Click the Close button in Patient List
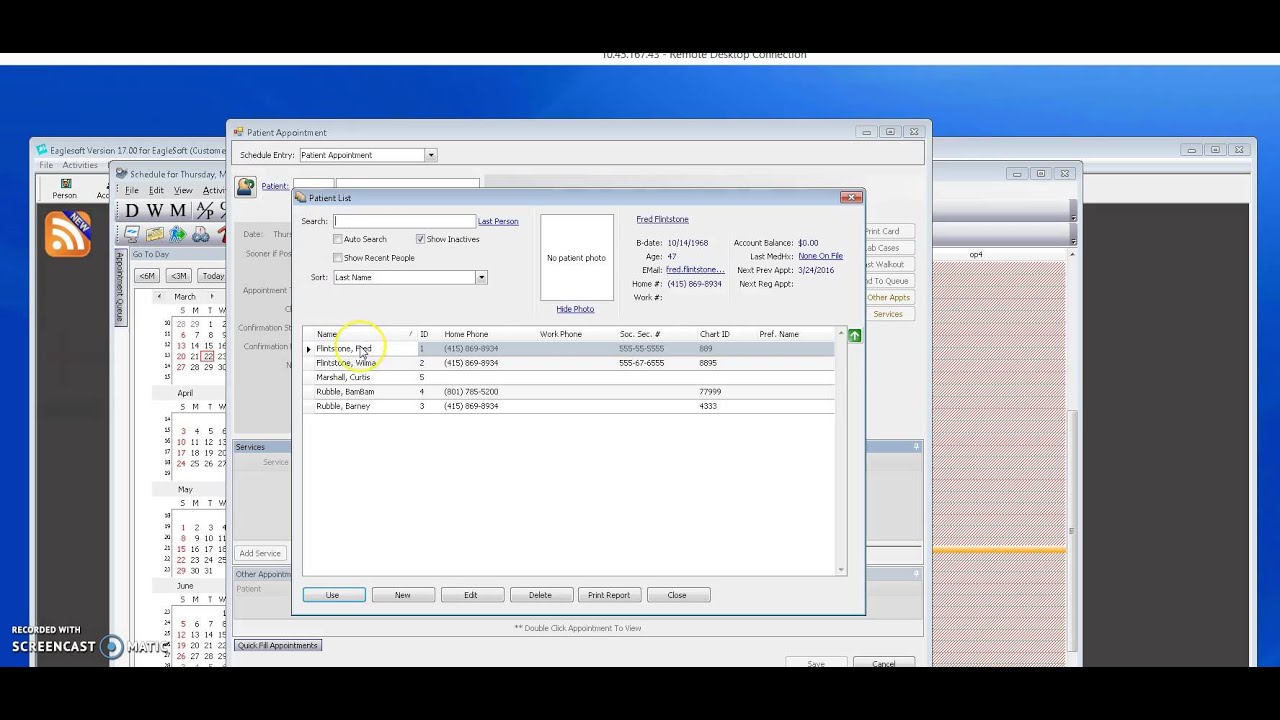This screenshot has height=720, width=1280. 677,595
